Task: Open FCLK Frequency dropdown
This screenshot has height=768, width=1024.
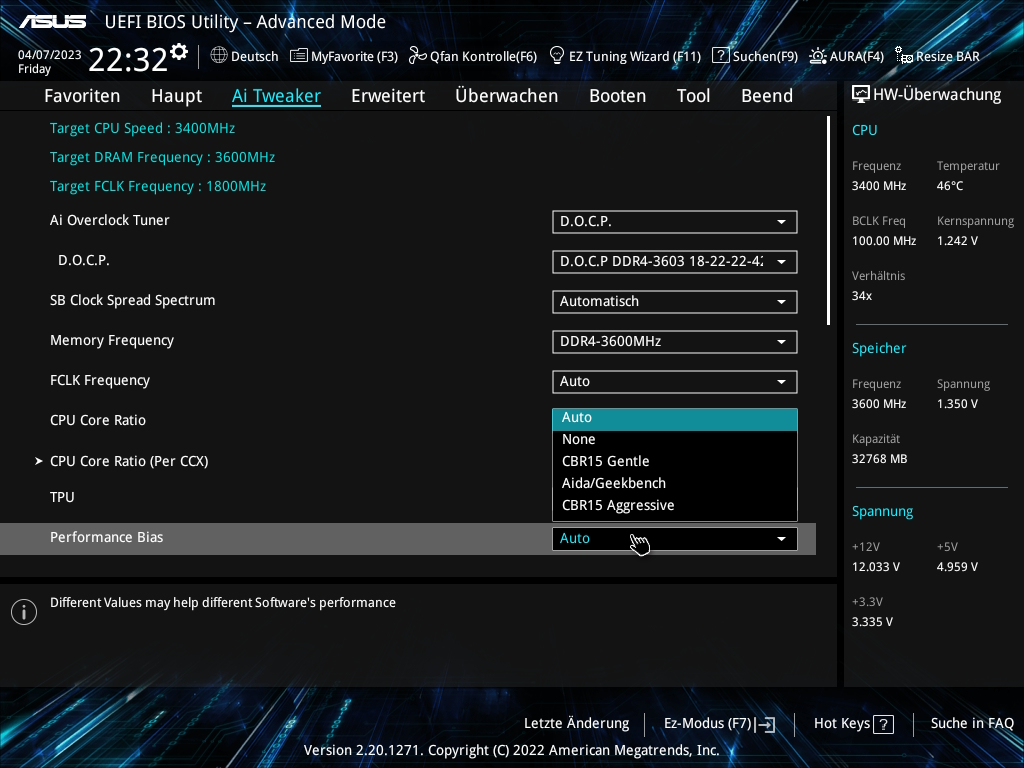Action: [675, 381]
